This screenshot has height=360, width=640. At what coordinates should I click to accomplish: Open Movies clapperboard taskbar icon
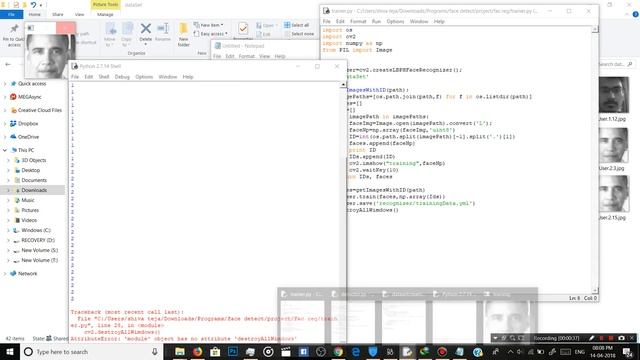point(286,351)
